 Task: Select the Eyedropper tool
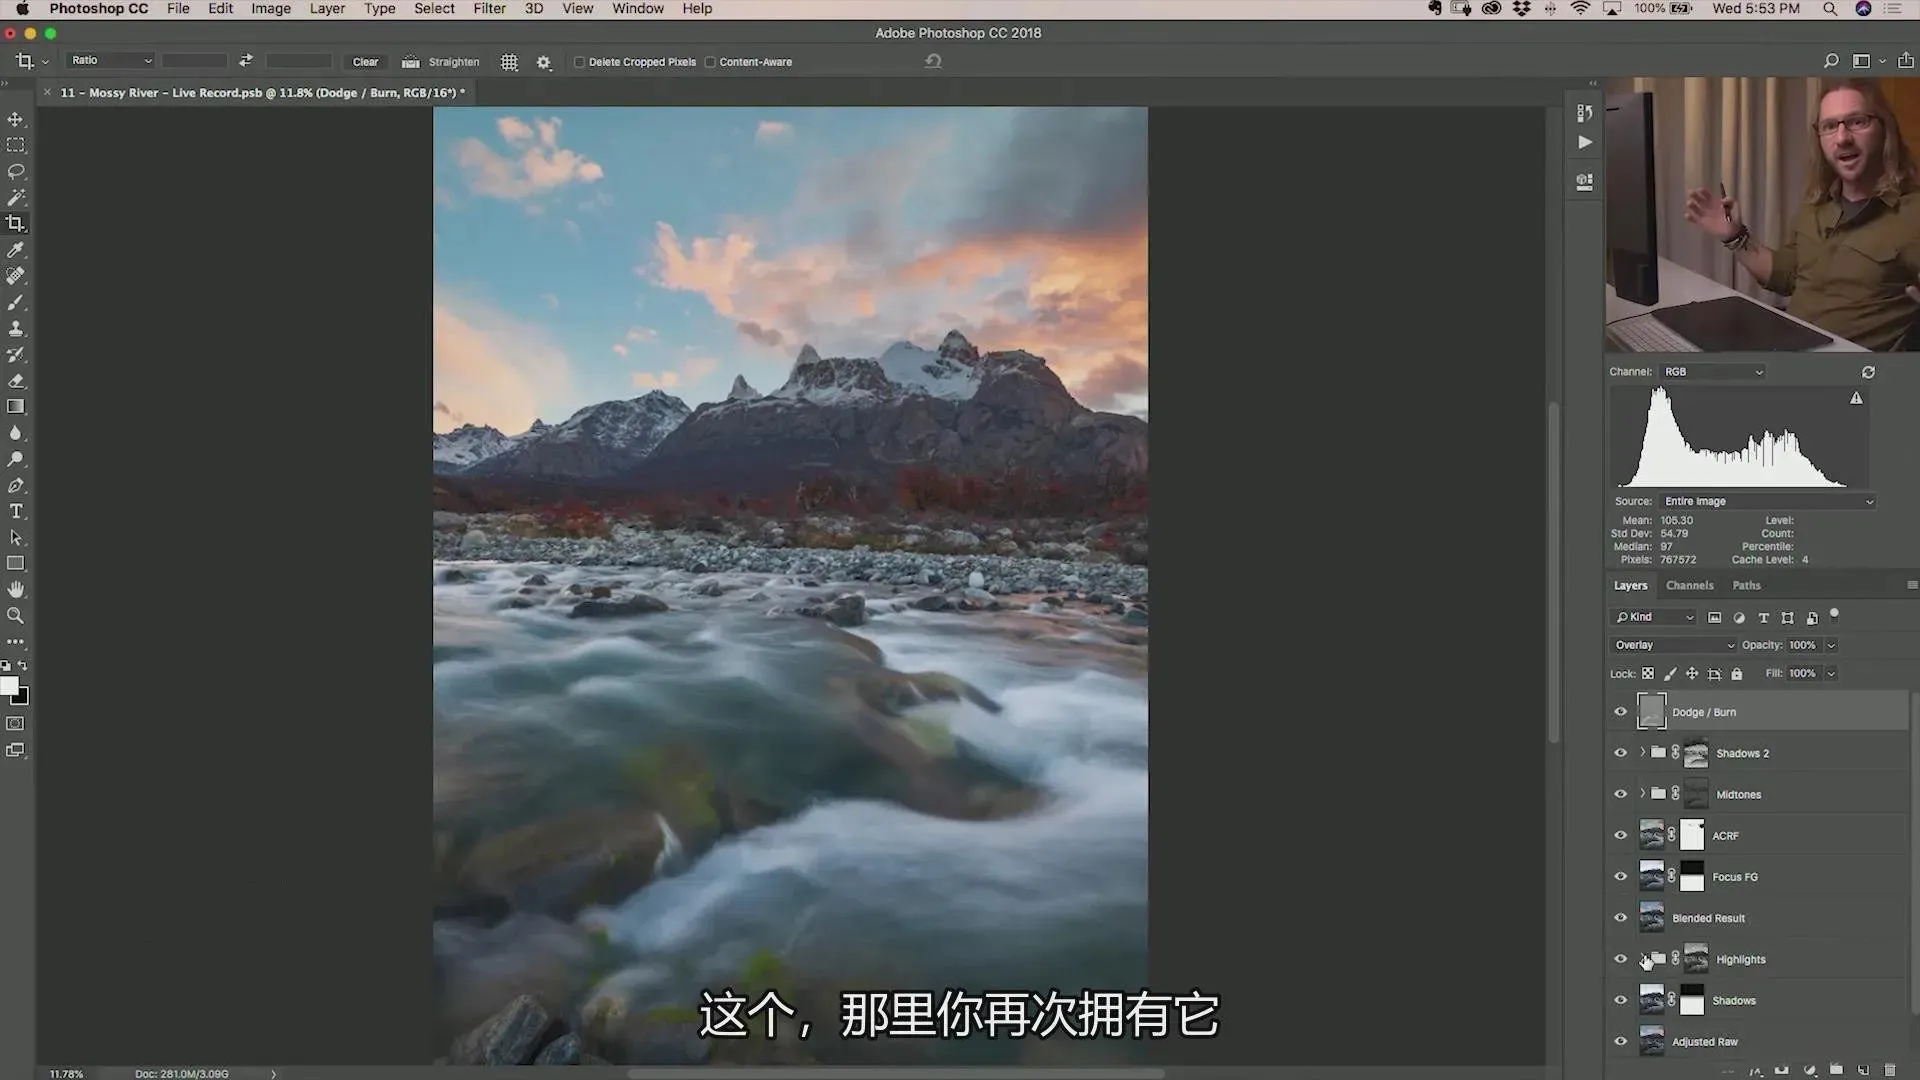pyautogui.click(x=16, y=250)
